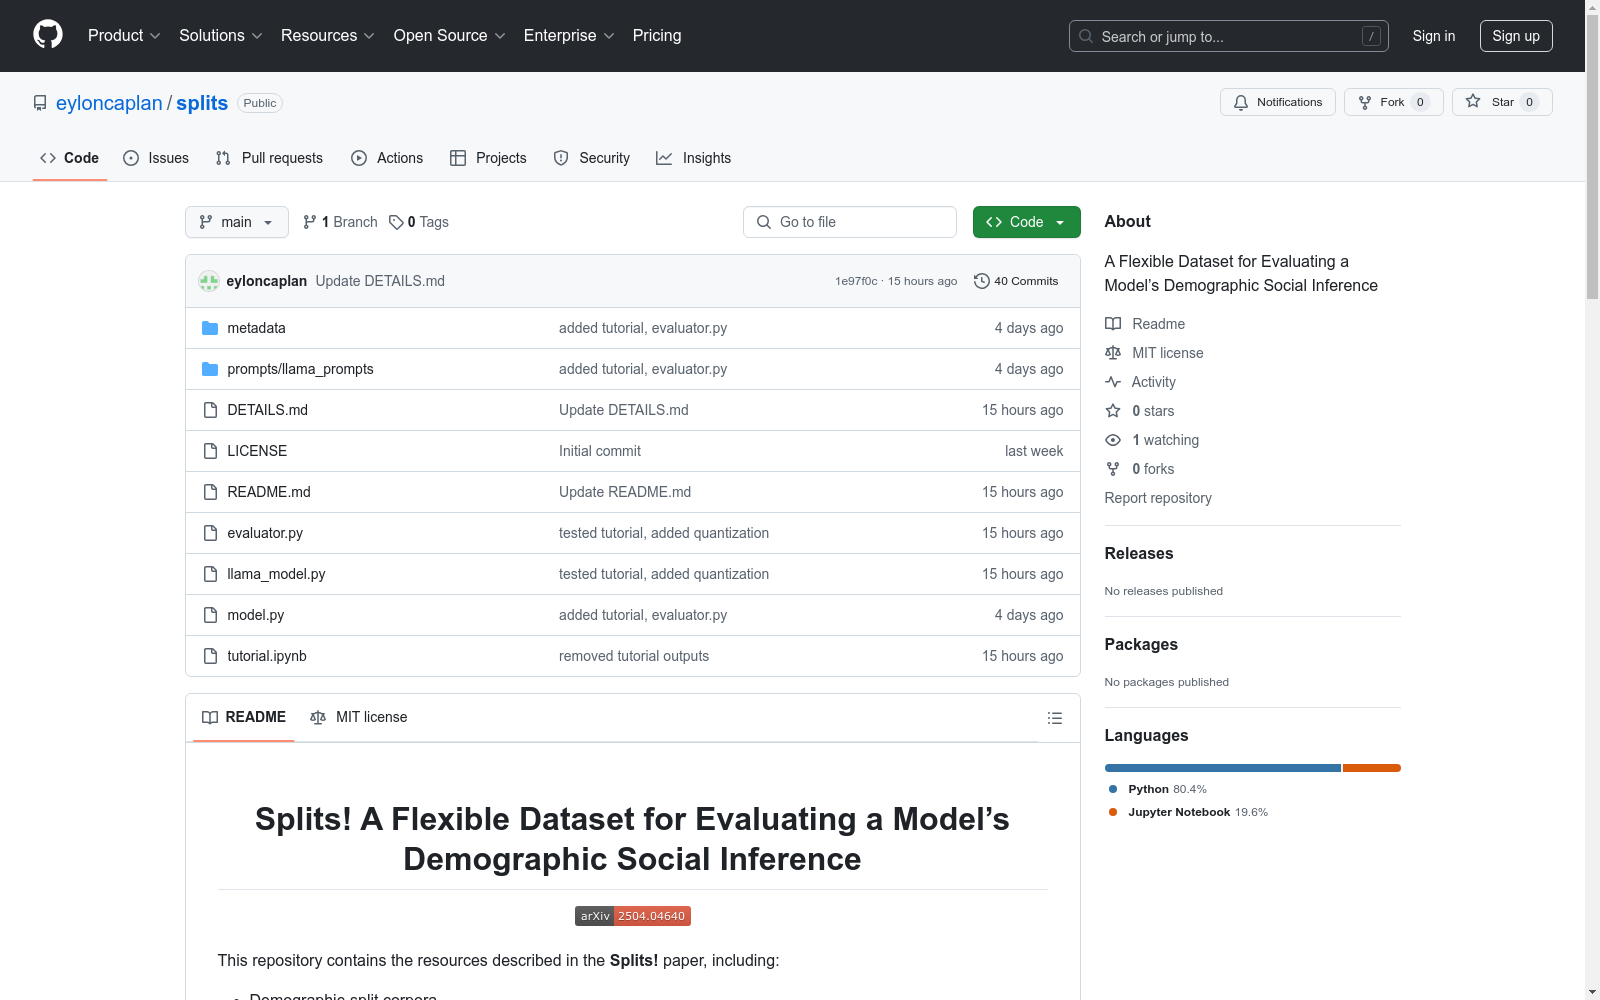Click the watching eye icon
The width and height of the screenshot is (1600, 1000).
[x=1113, y=440]
